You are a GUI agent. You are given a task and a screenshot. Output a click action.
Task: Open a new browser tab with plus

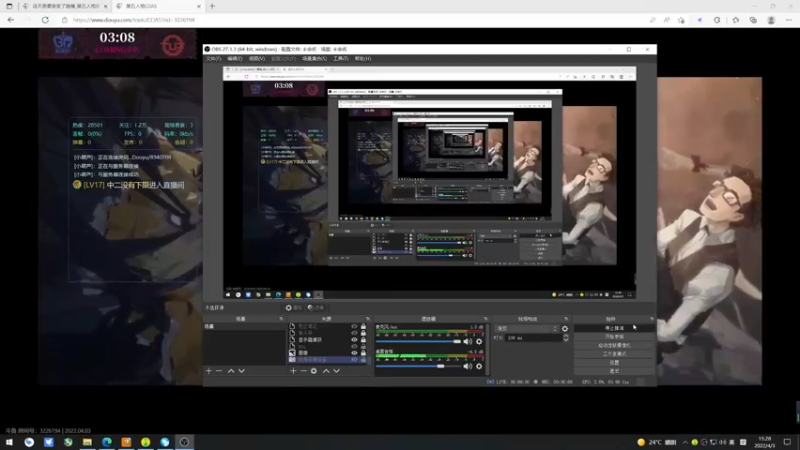[212, 6]
